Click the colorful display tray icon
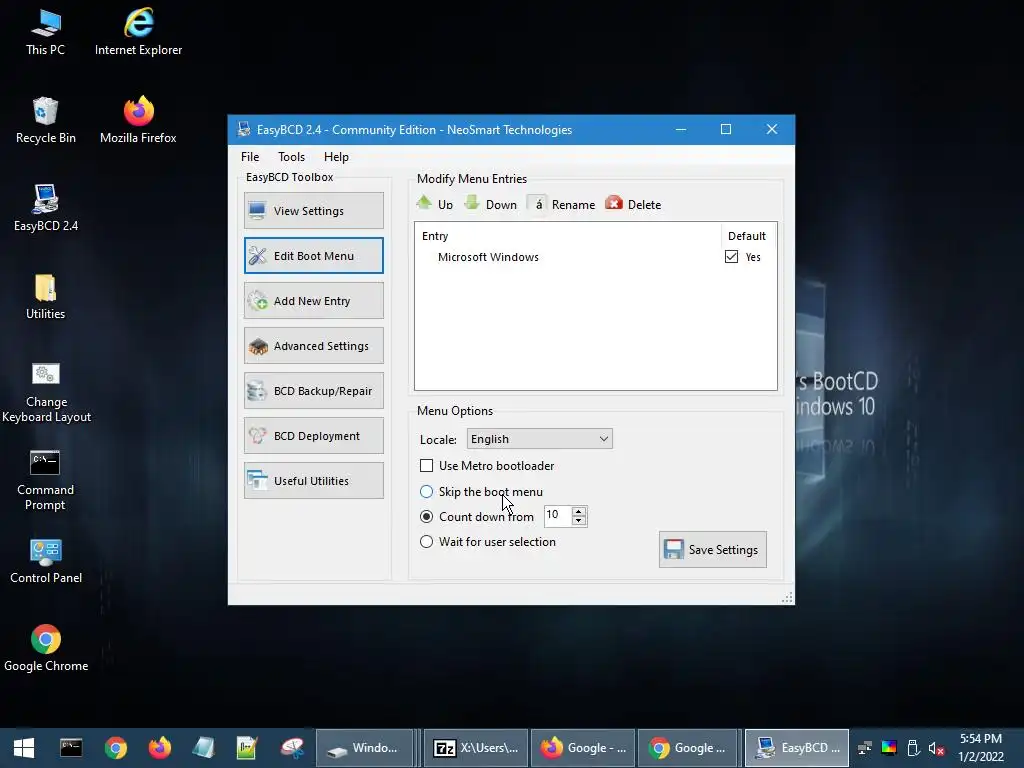The image size is (1024, 768). (x=889, y=748)
